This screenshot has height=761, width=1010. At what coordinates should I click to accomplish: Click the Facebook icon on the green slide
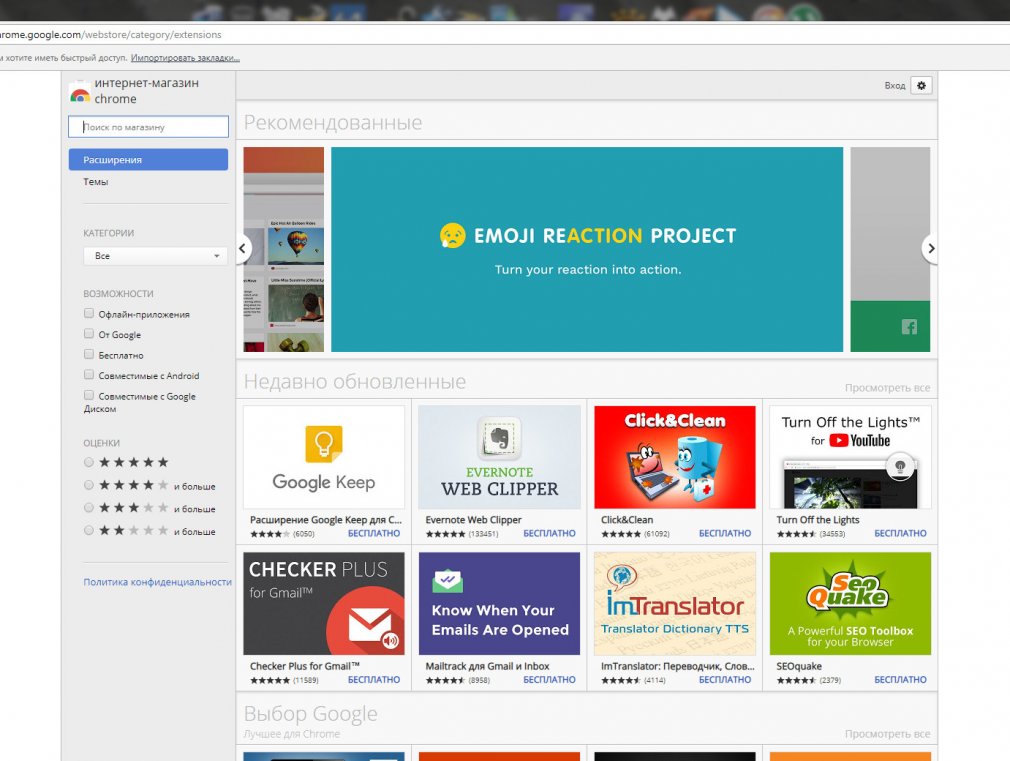[x=909, y=327]
